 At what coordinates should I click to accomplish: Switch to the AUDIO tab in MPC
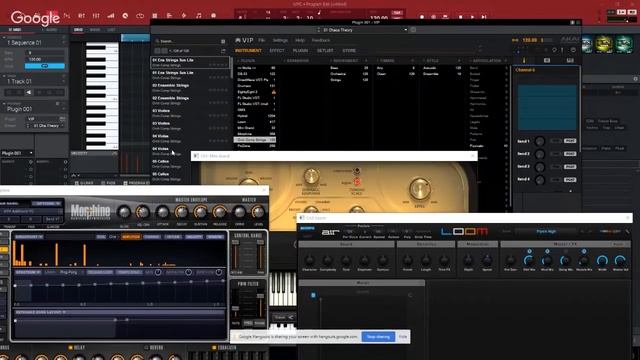49,30
